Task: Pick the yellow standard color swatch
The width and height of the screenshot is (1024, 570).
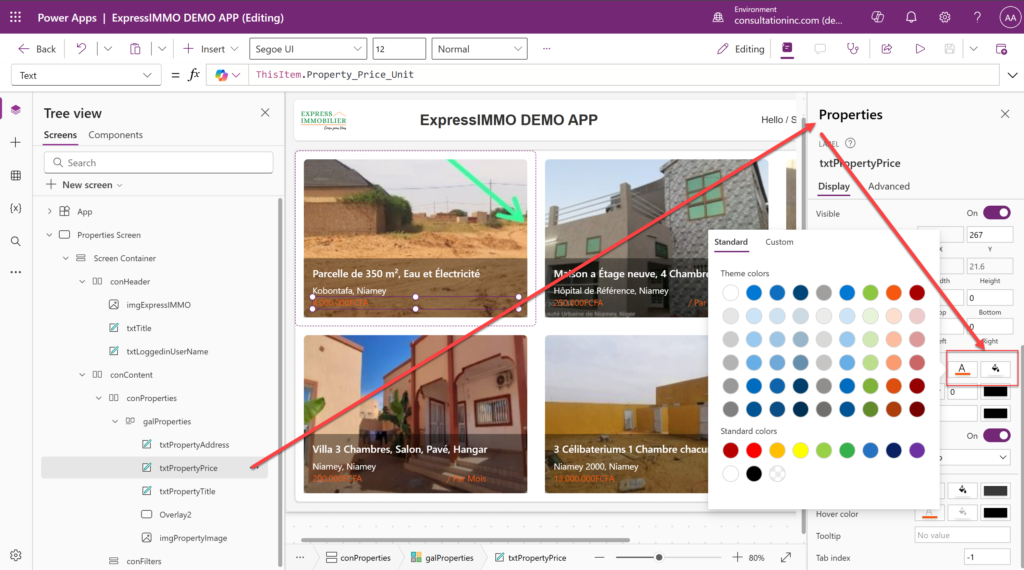Action: point(800,450)
